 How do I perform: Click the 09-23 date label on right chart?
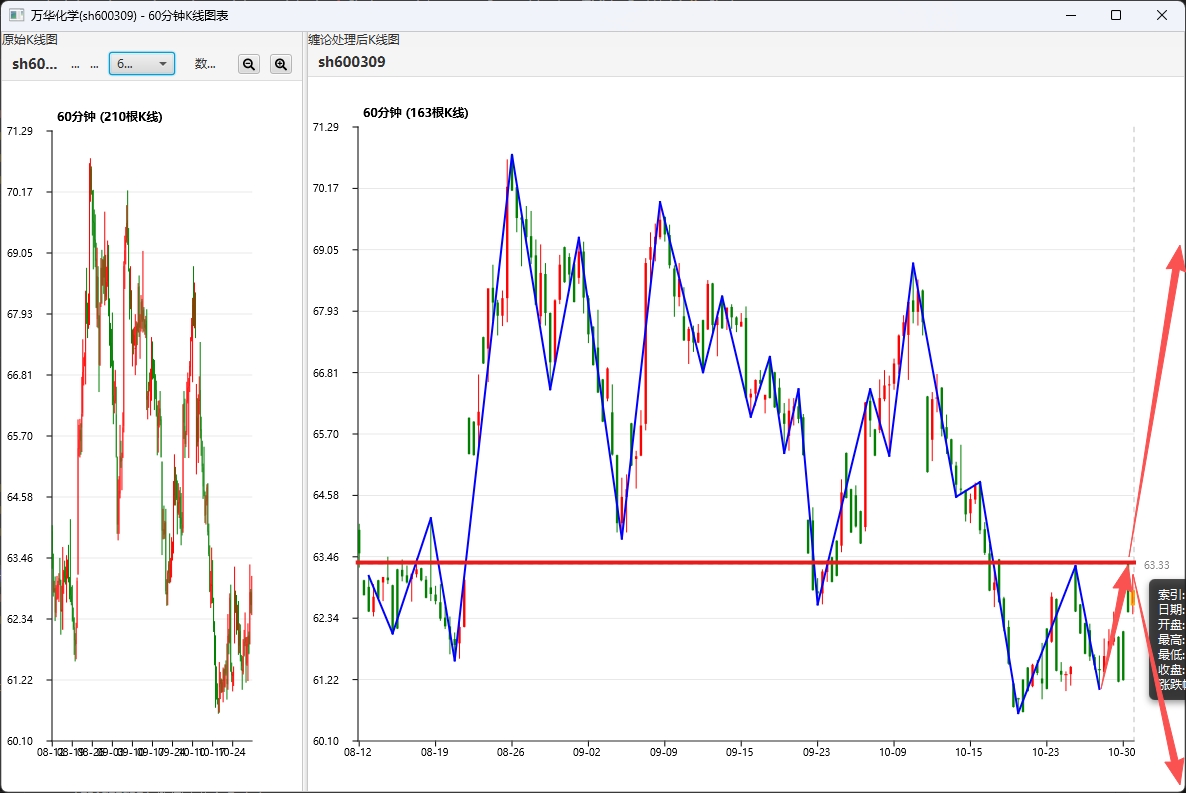[816, 752]
